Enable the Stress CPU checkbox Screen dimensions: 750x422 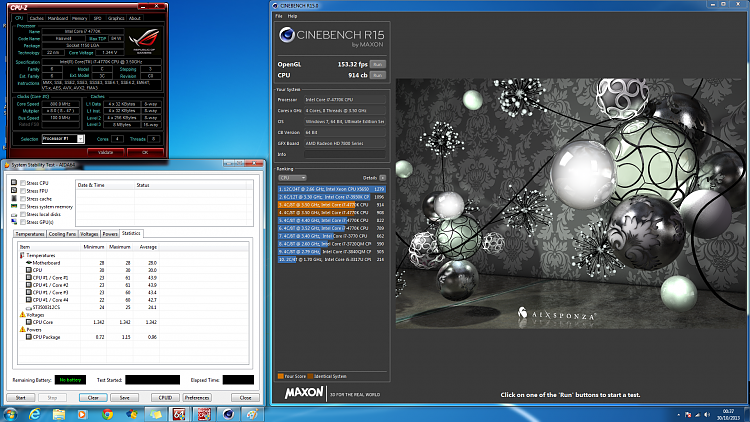click(x=22, y=183)
